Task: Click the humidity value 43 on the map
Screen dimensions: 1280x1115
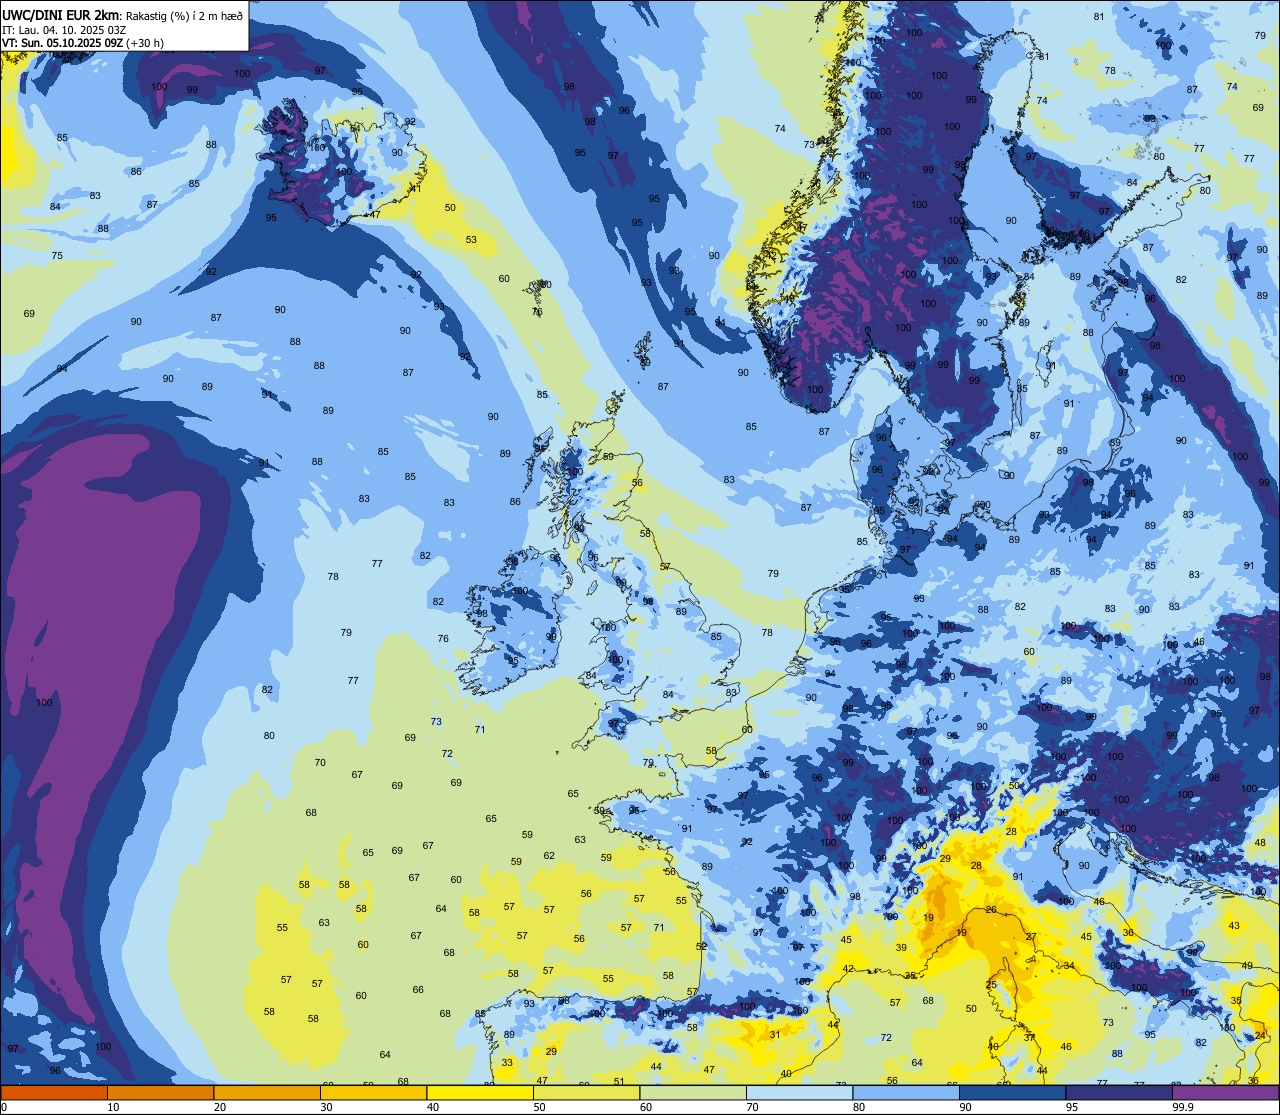Action: (x=1234, y=926)
